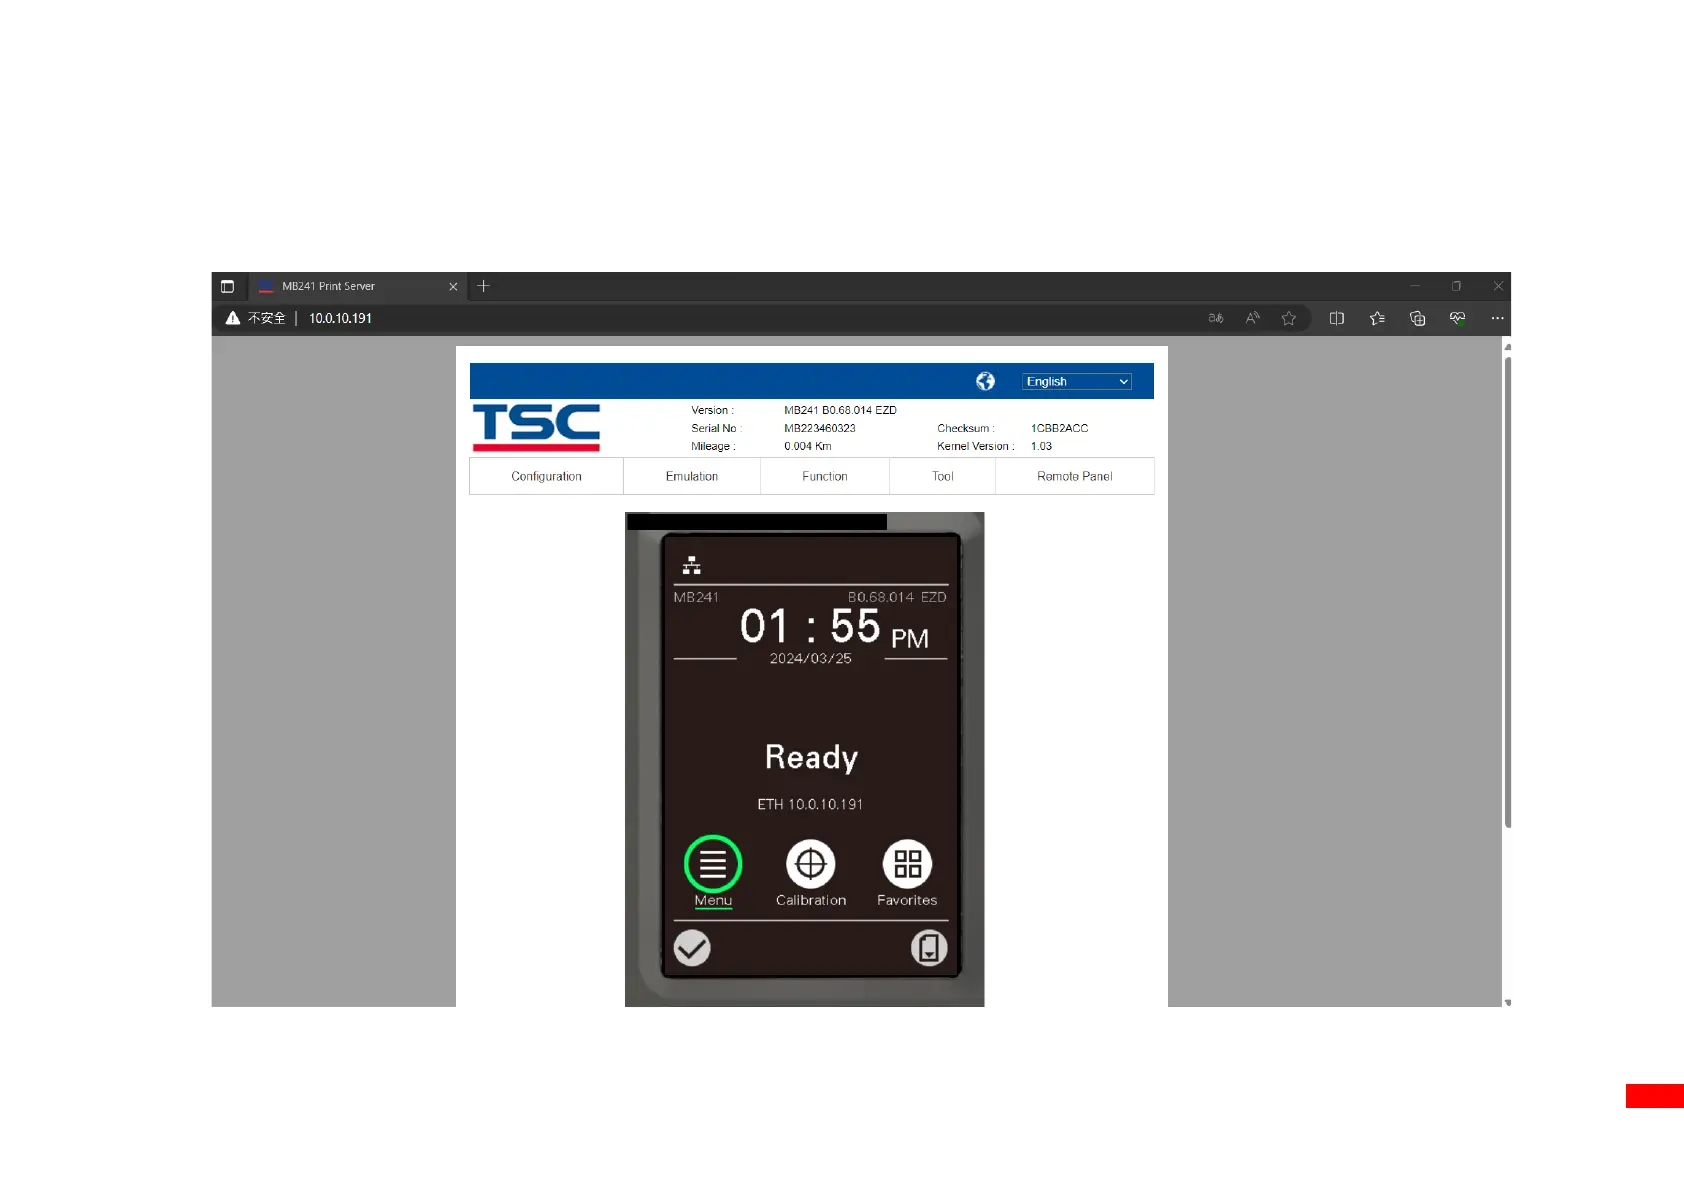Open the Configuration menu
The image size is (1684, 1191).
pyautogui.click(x=546, y=477)
